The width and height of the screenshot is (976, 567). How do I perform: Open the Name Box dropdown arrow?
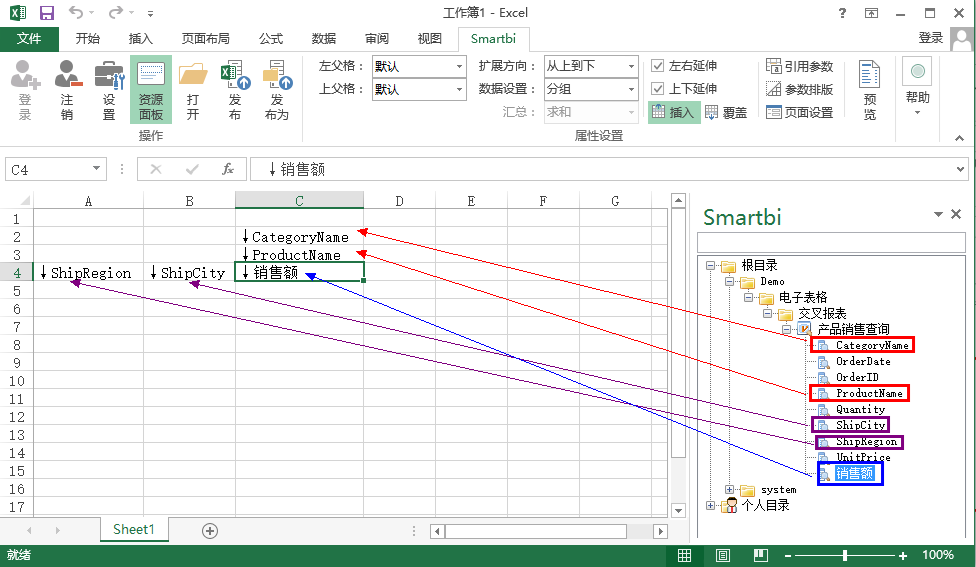pos(96,169)
